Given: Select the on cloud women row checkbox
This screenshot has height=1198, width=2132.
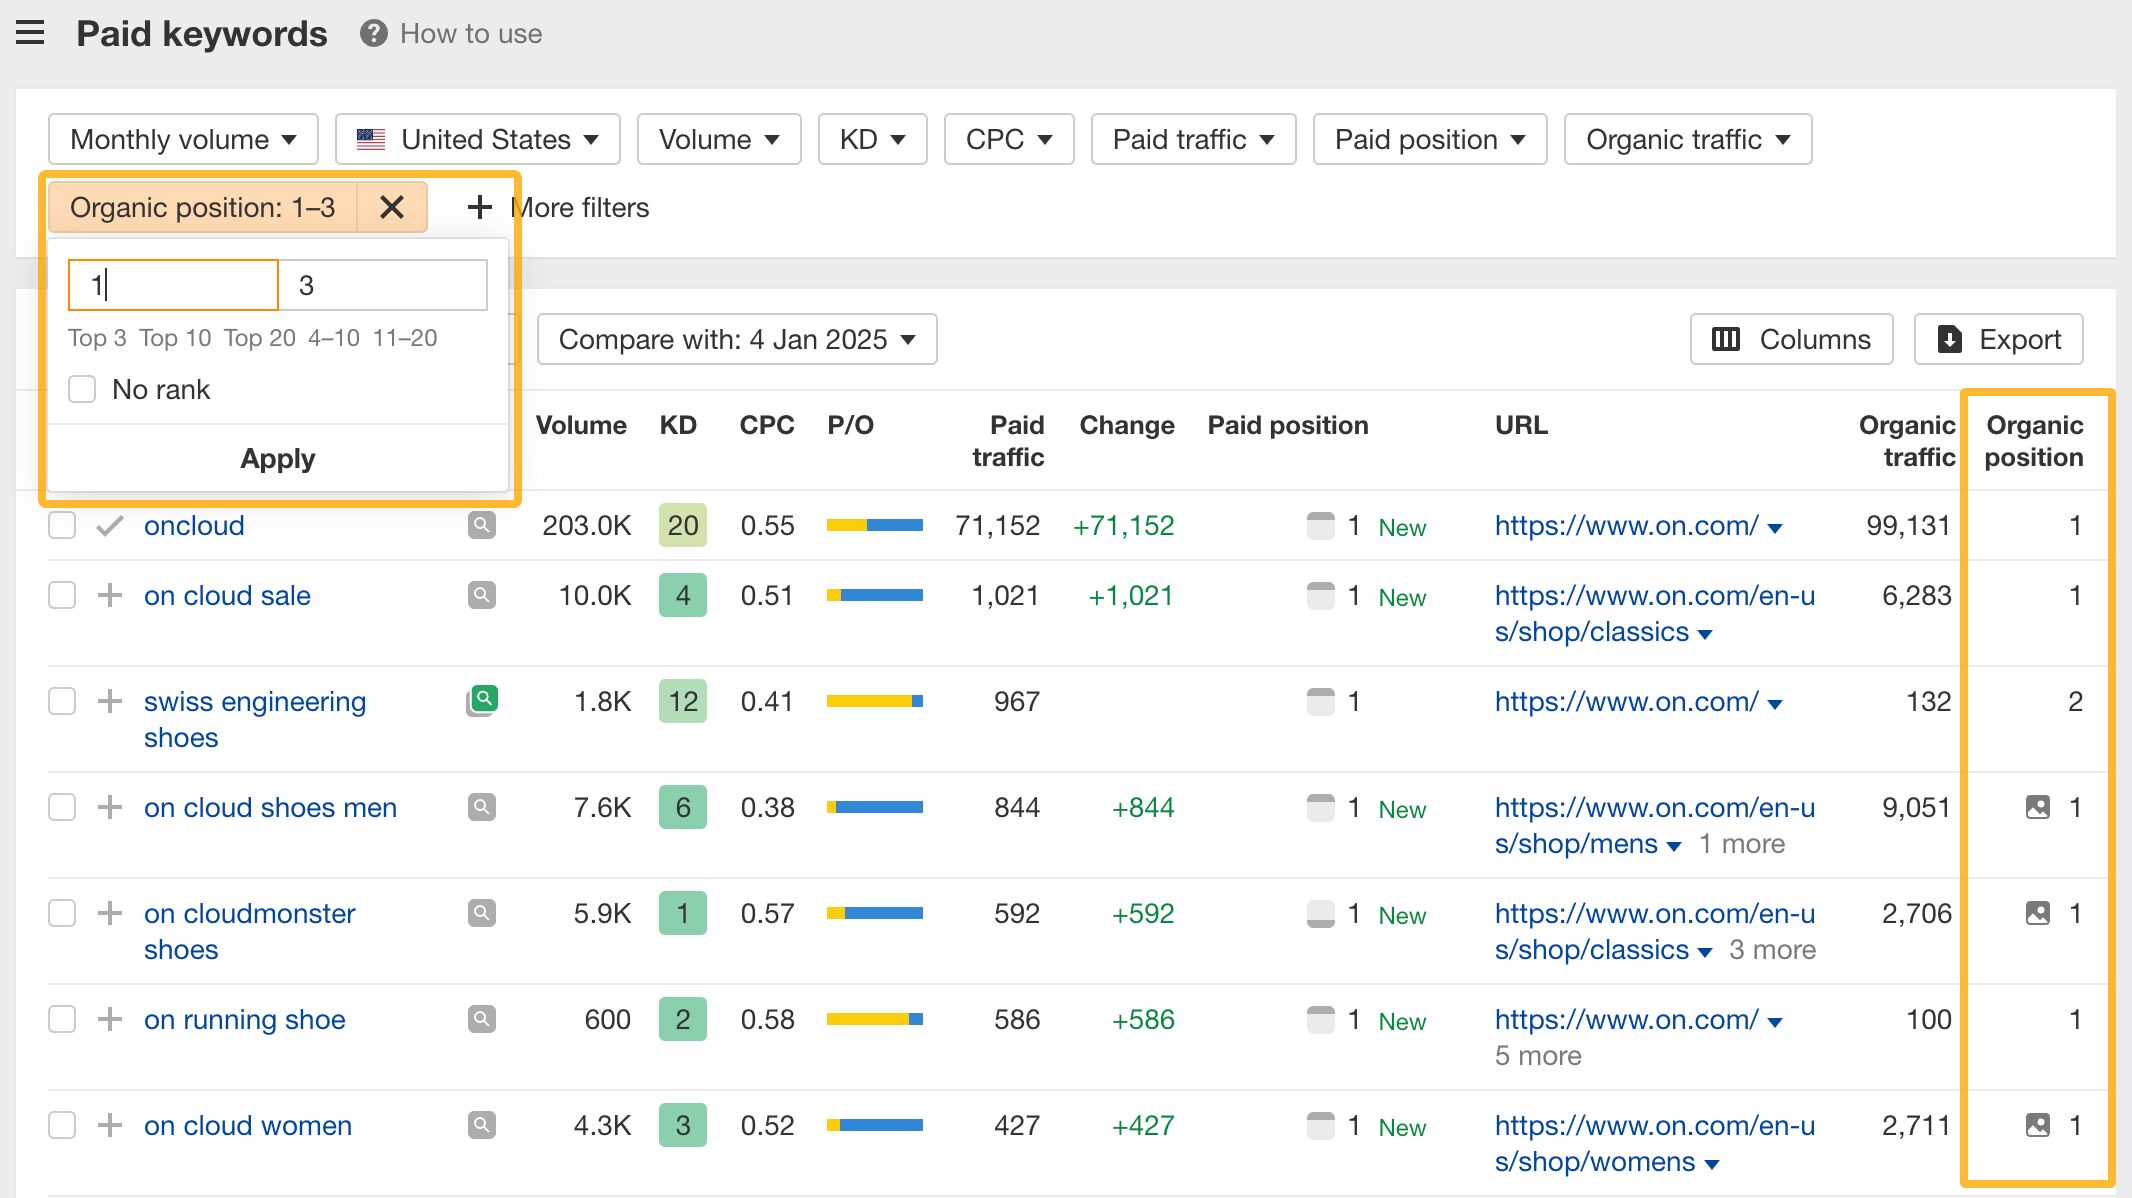Looking at the screenshot, I should point(62,1125).
